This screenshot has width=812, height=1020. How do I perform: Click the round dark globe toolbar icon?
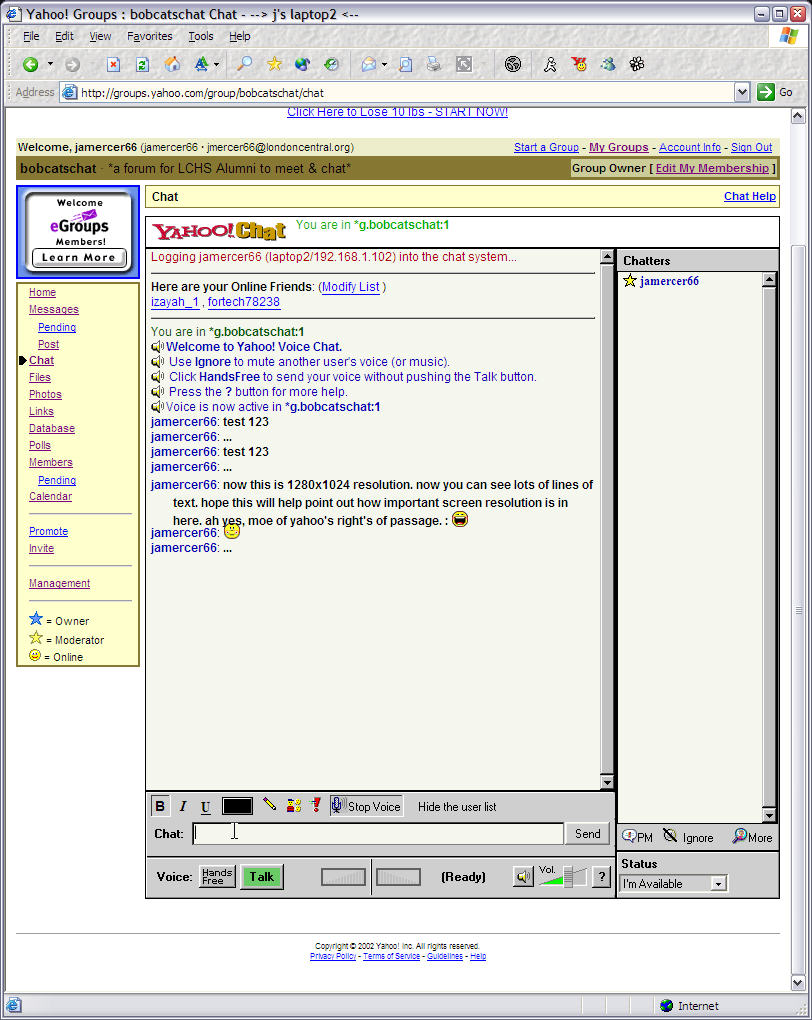point(513,64)
